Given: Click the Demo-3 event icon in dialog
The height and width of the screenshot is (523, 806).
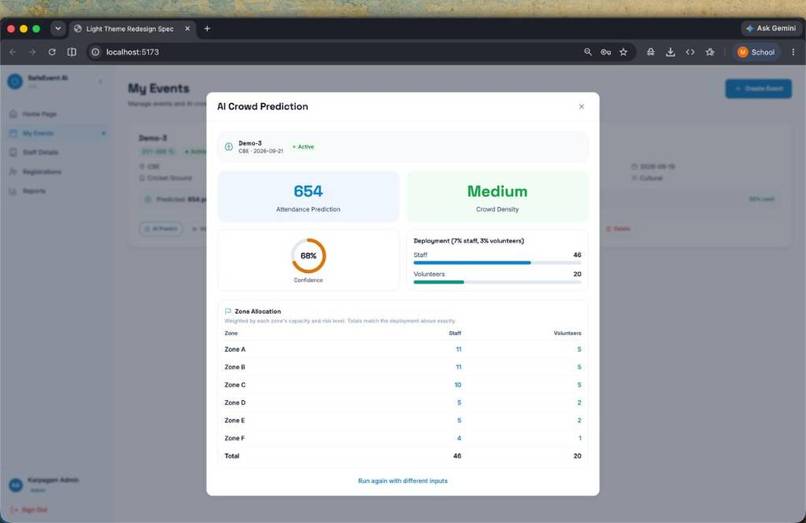Looking at the screenshot, I should [x=229, y=147].
